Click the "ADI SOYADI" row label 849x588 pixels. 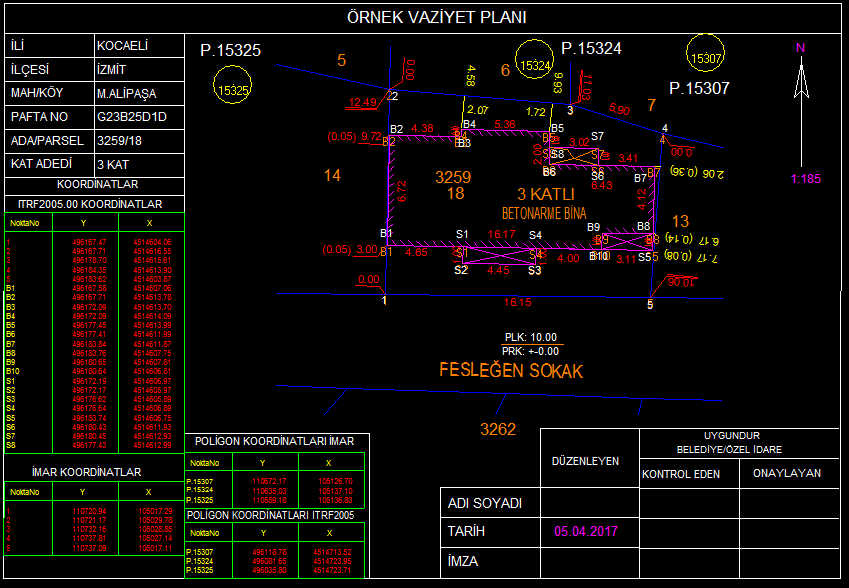pyautogui.click(x=485, y=504)
